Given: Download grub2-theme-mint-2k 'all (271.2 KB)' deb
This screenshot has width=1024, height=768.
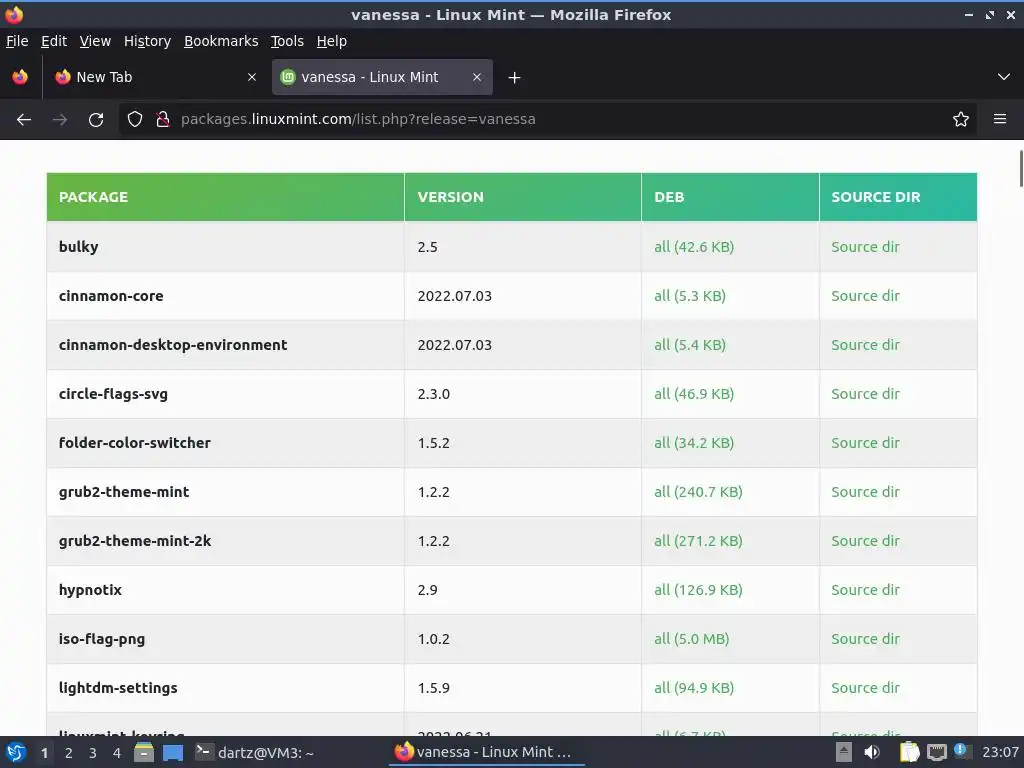Looking at the screenshot, I should tap(698, 541).
